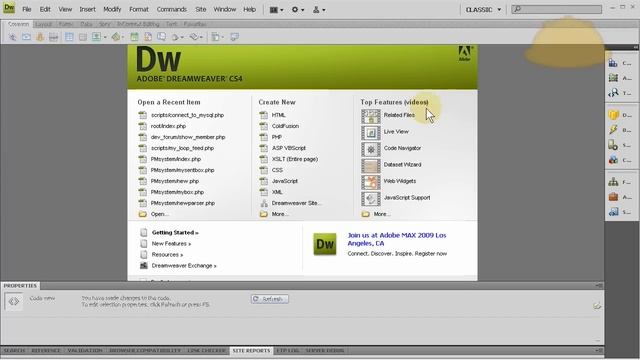
Task: Click the Adobe MAX 2009 promo link
Action: pos(397,239)
